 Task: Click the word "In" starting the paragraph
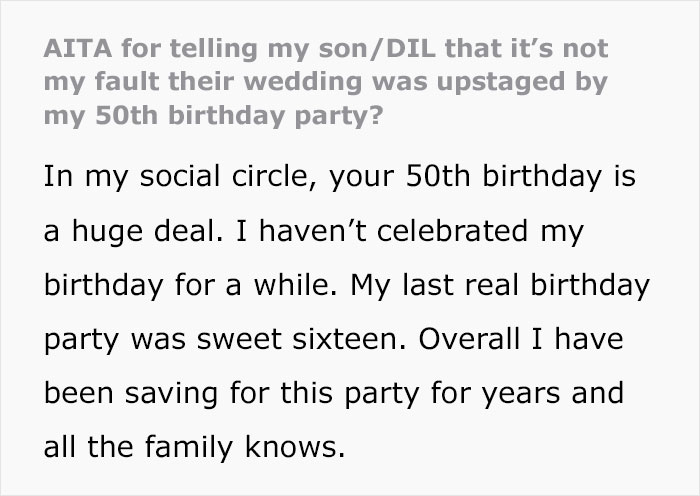[56, 180]
